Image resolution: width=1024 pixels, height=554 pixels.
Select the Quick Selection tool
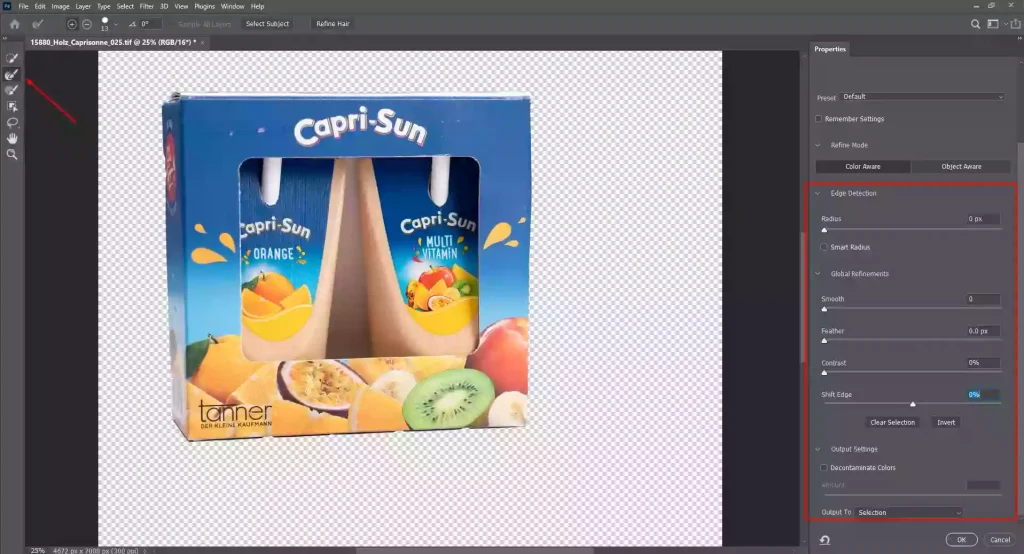click(x=12, y=58)
